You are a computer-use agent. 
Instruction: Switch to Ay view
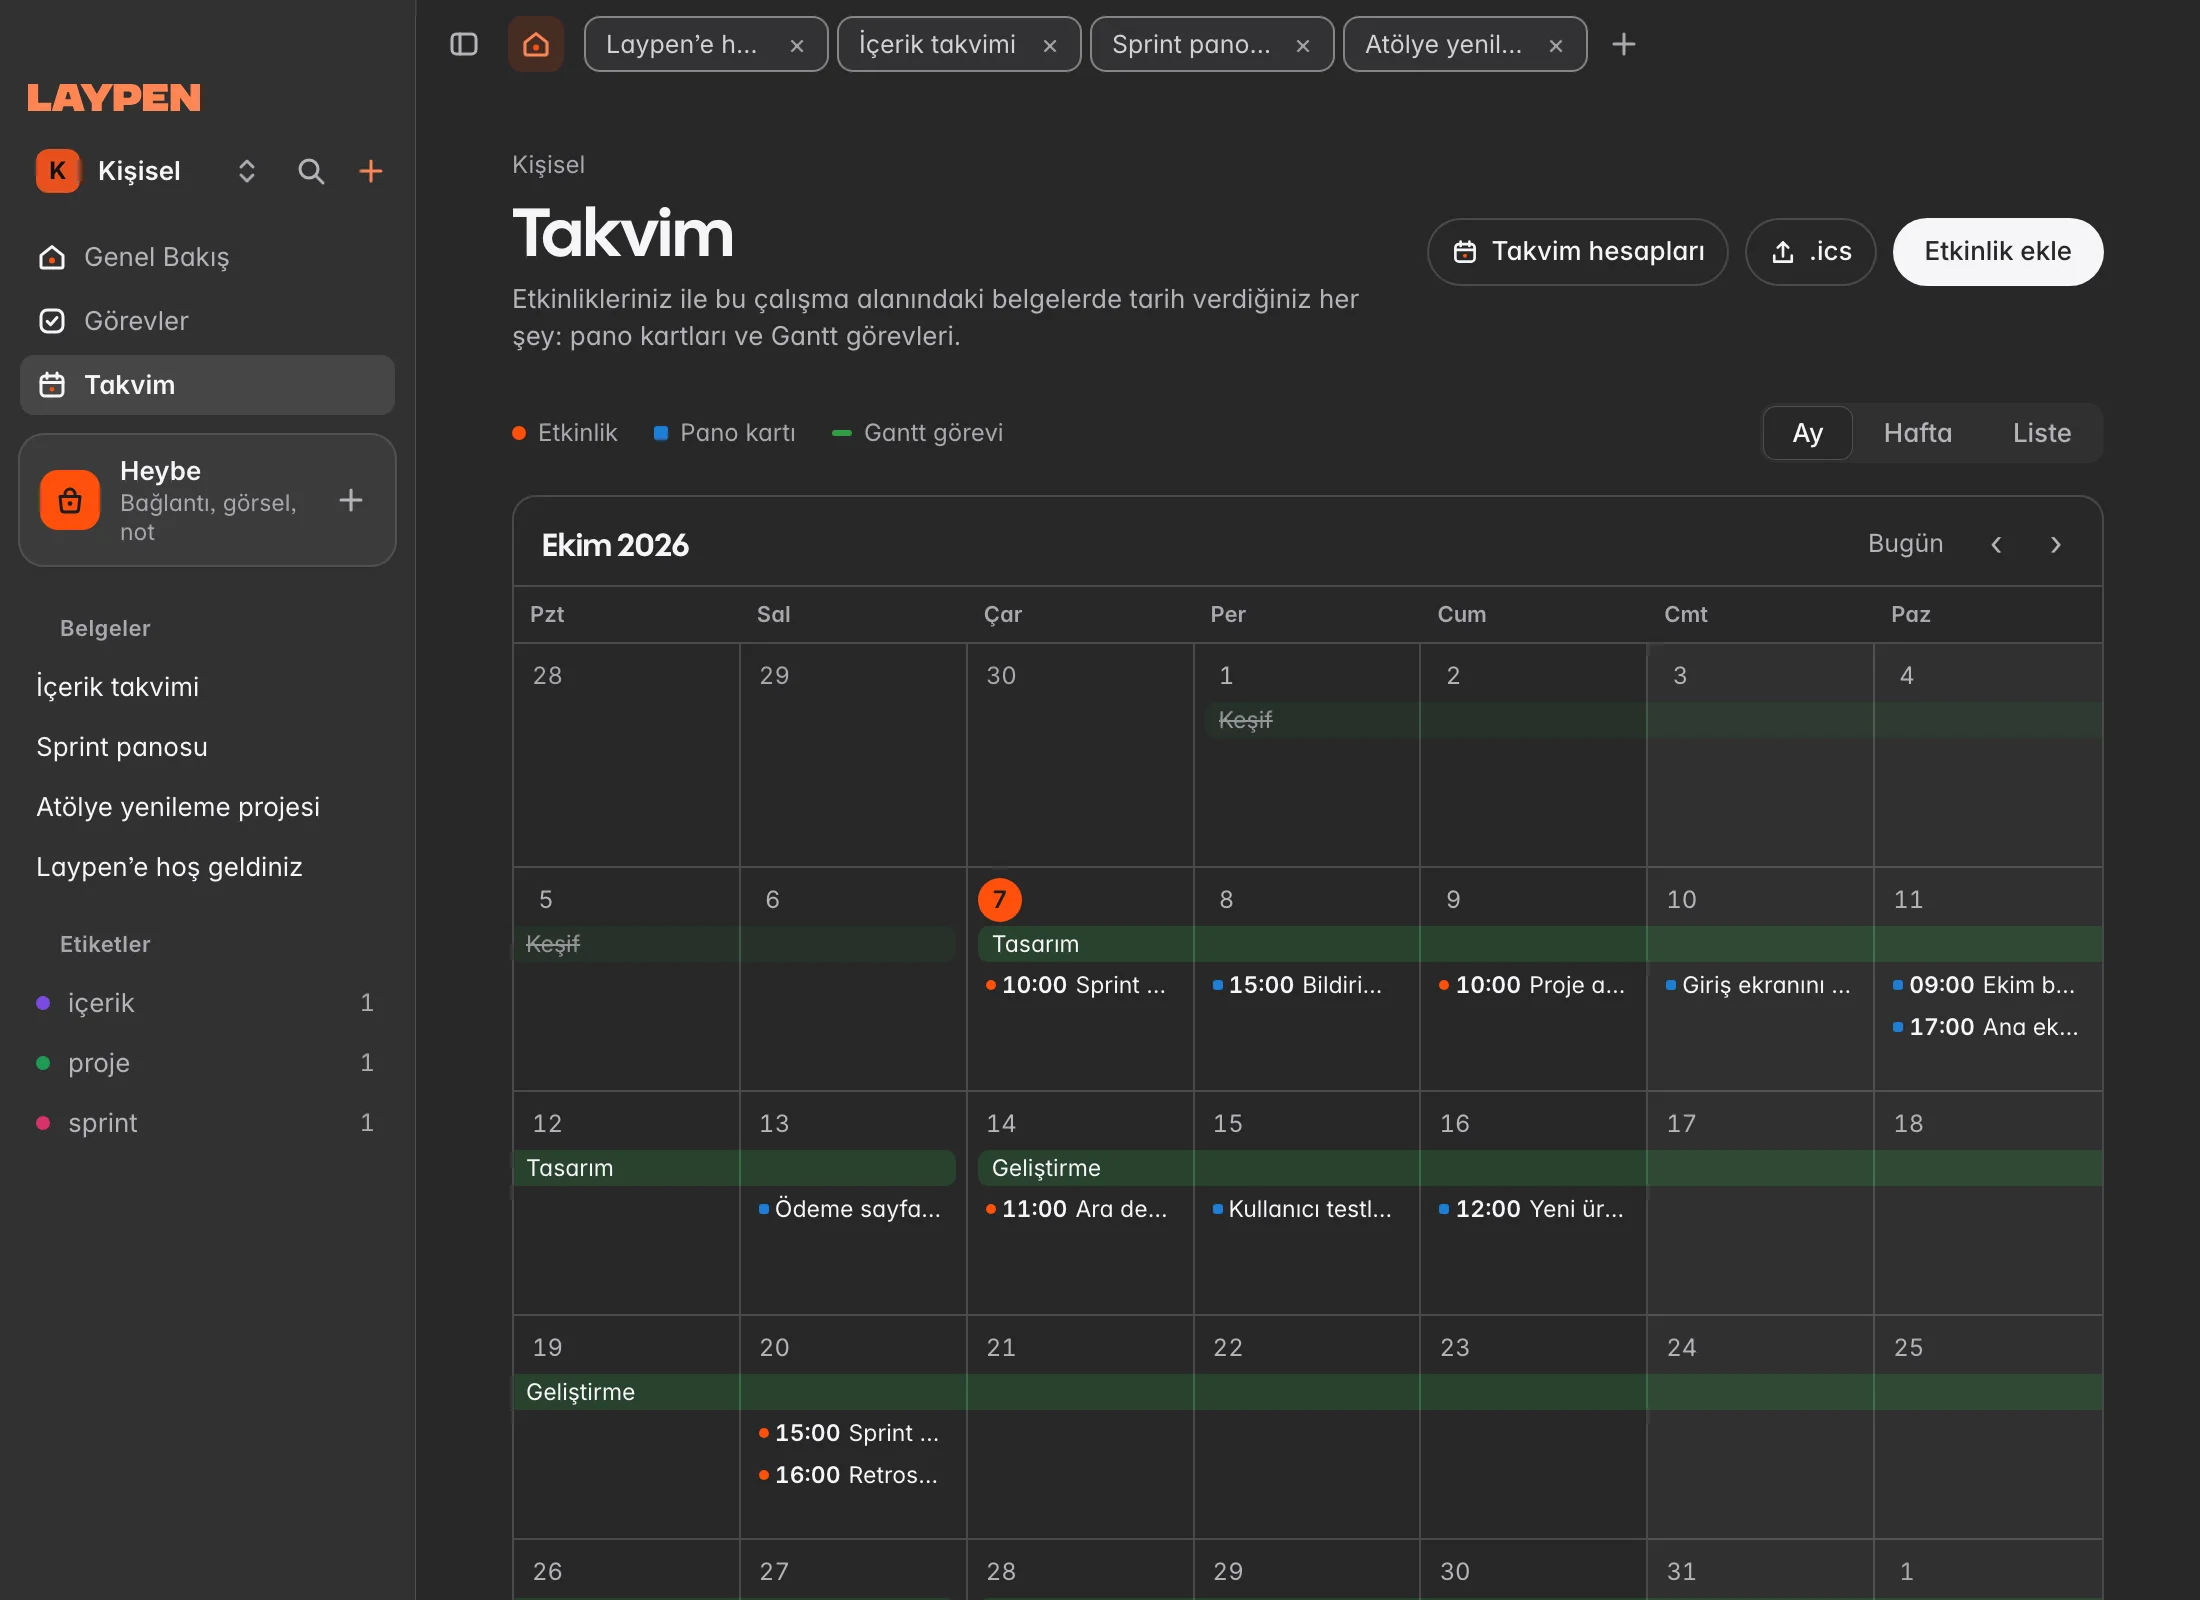[1807, 433]
